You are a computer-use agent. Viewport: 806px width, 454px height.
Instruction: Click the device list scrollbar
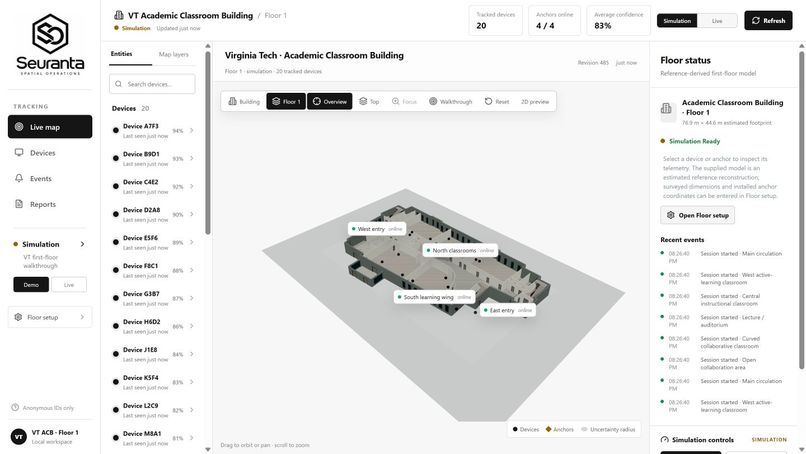tap(208, 143)
